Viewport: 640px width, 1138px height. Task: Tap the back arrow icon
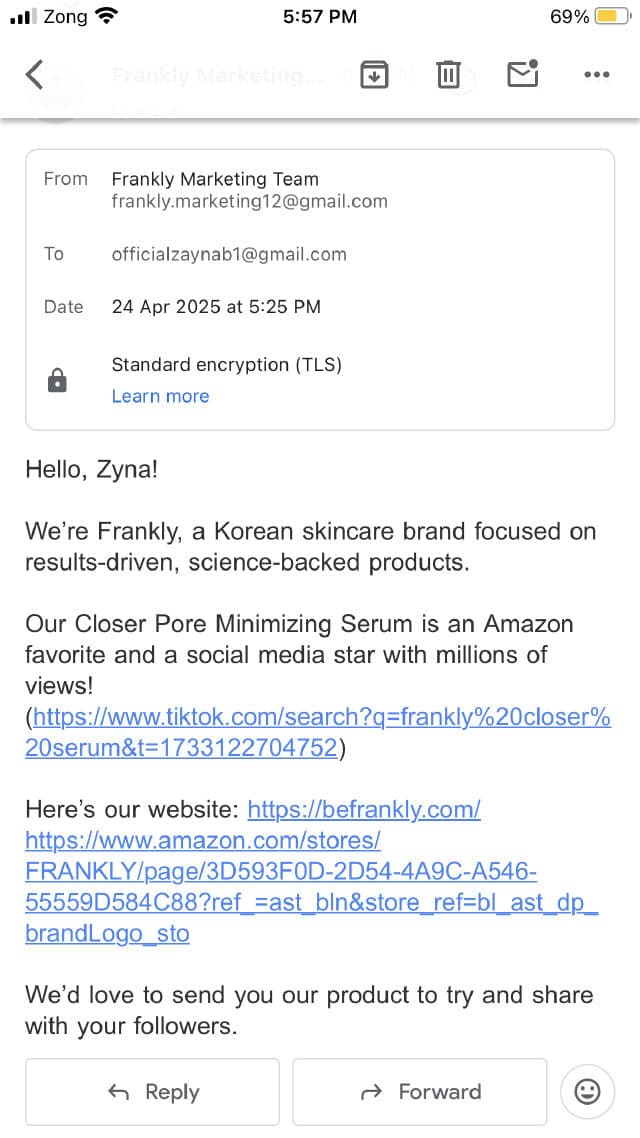click(35, 74)
